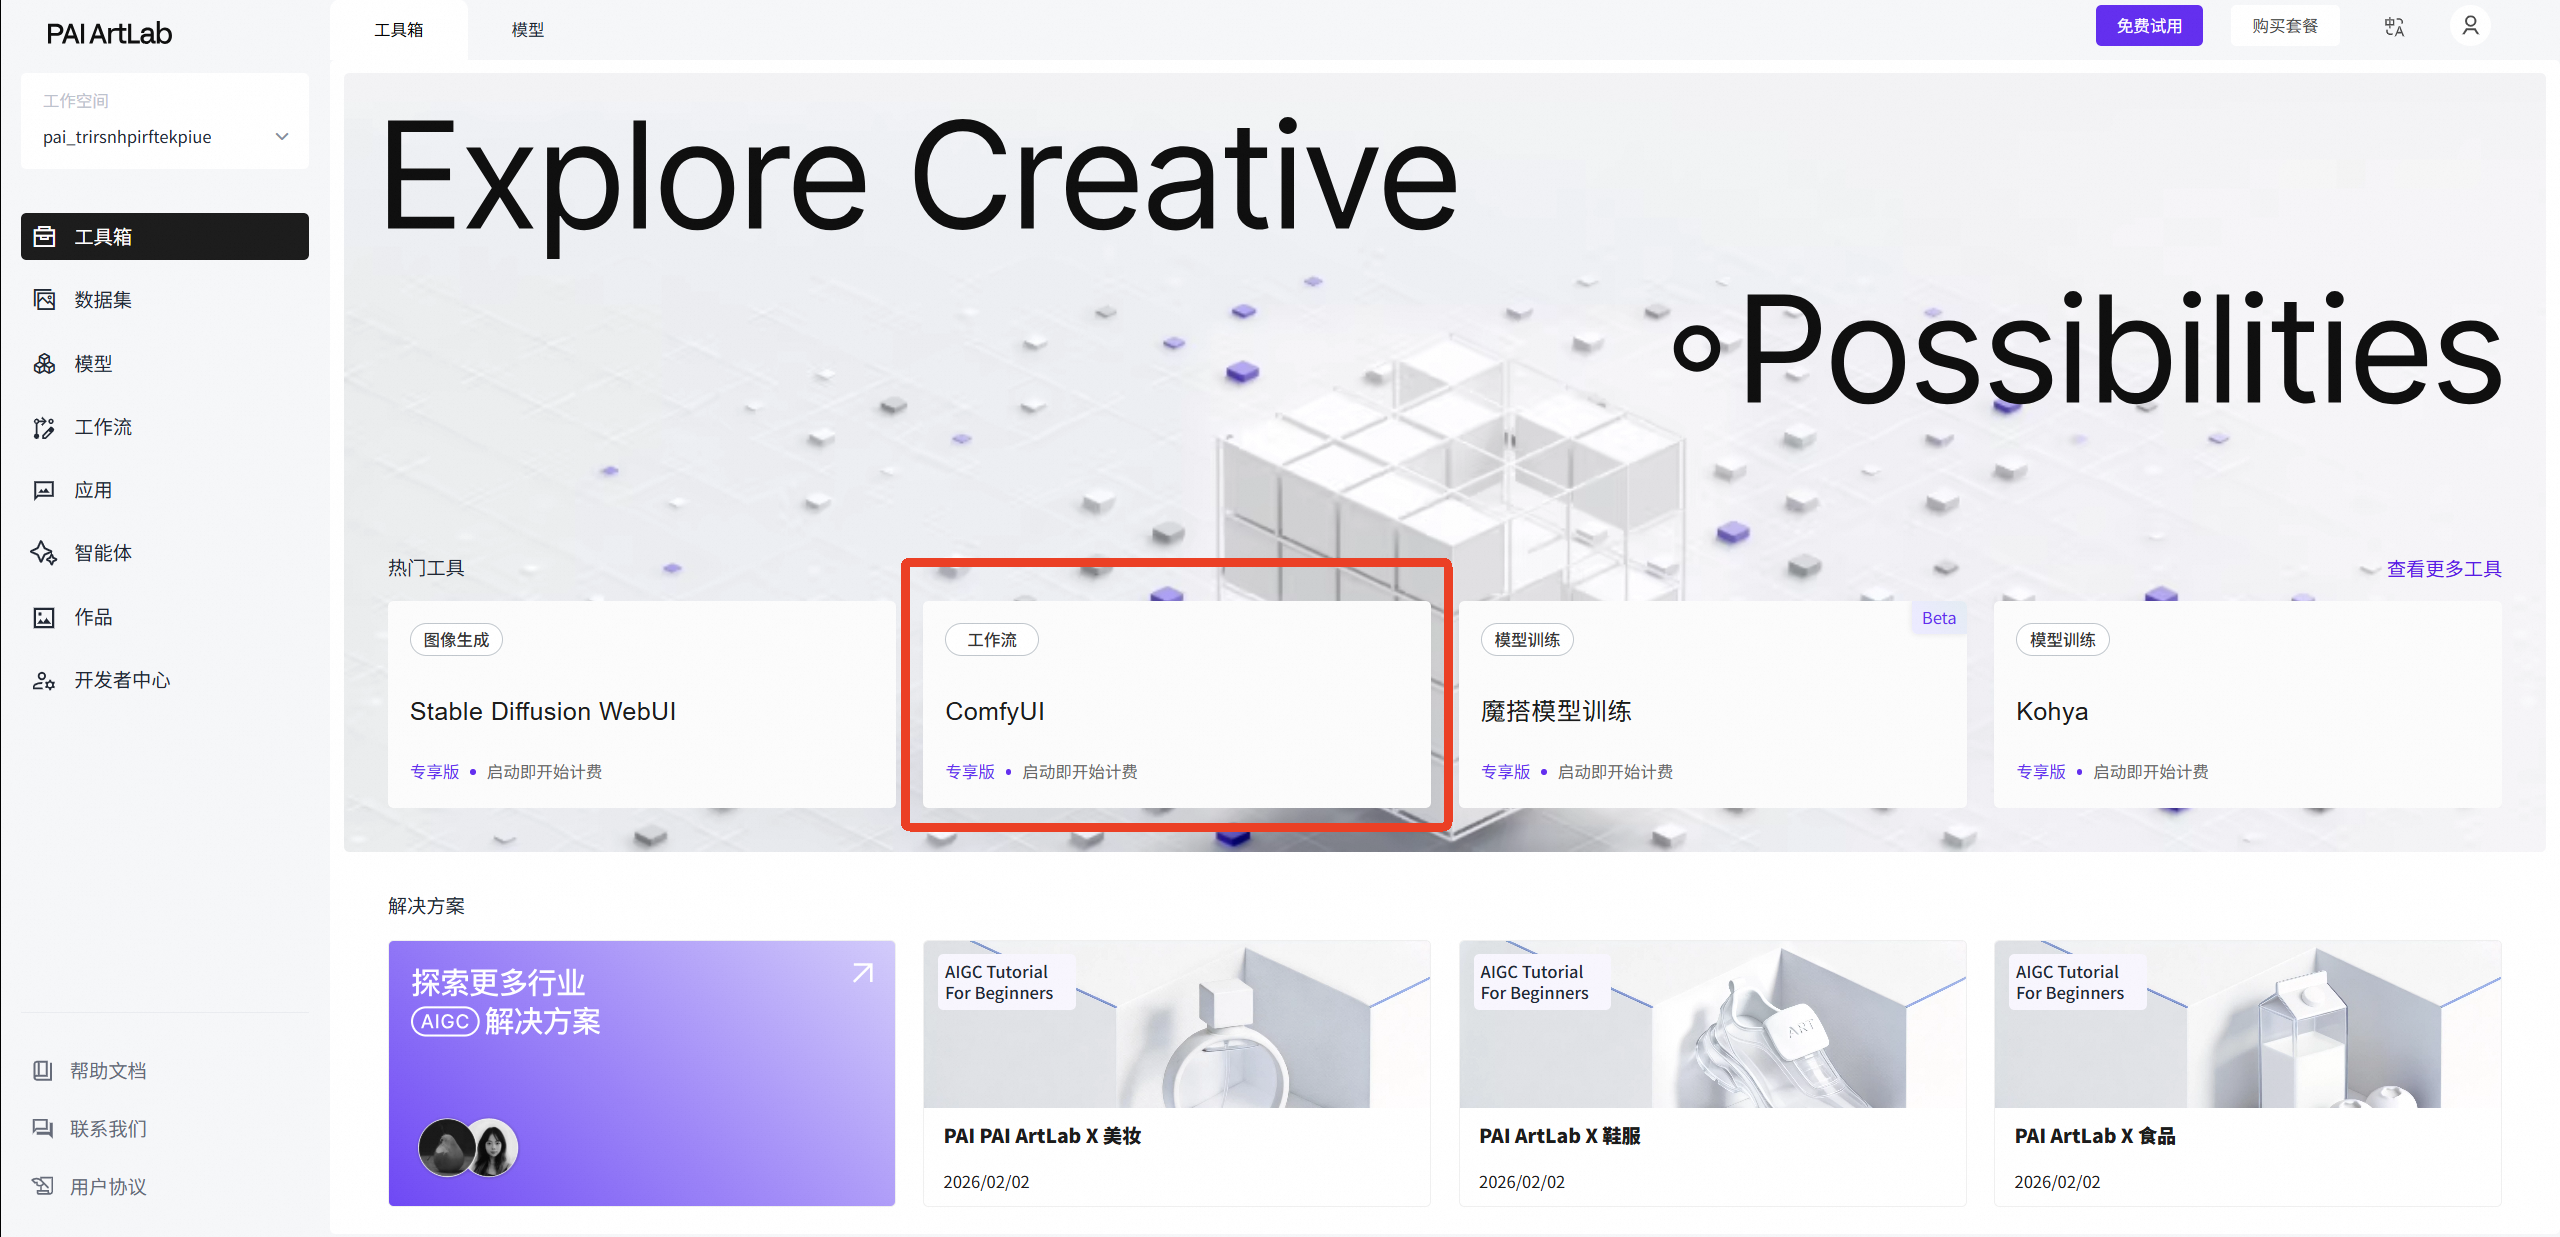
Task: Open 工作流 in the sidebar menu
Action: coord(165,428)
